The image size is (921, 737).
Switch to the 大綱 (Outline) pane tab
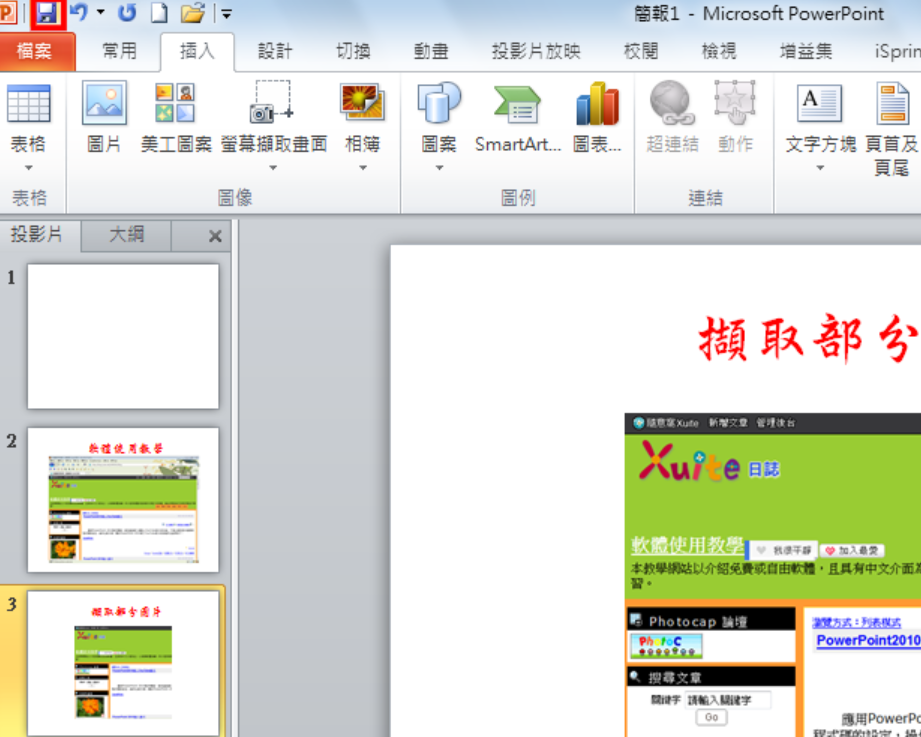coord(126,234)
